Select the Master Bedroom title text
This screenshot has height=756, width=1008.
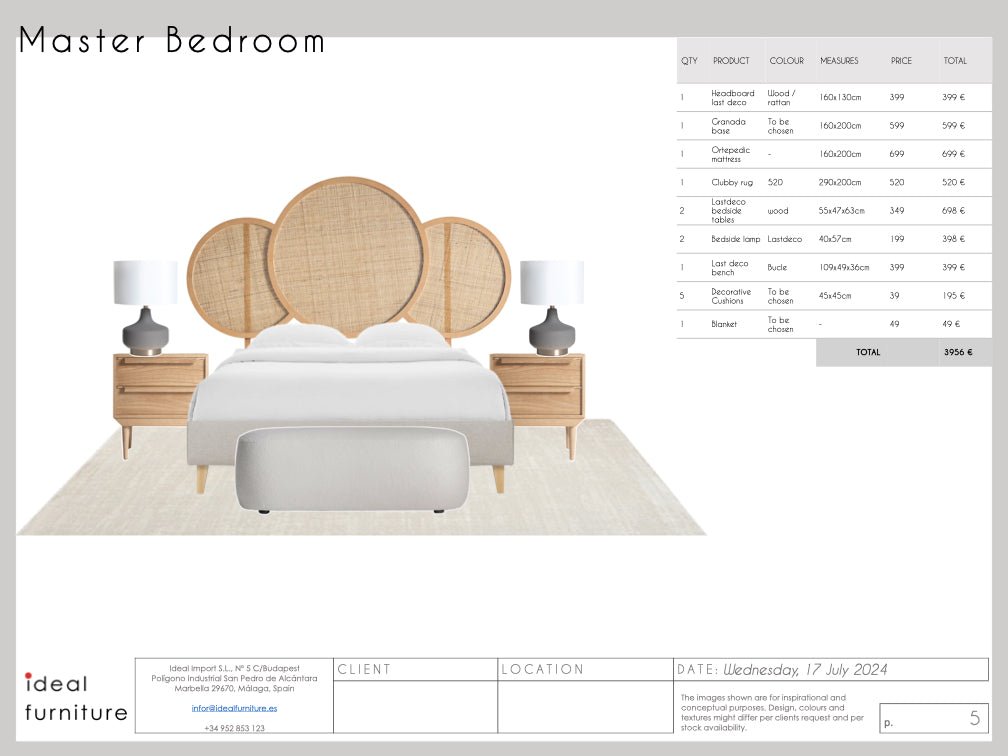(x=172, y=42)
